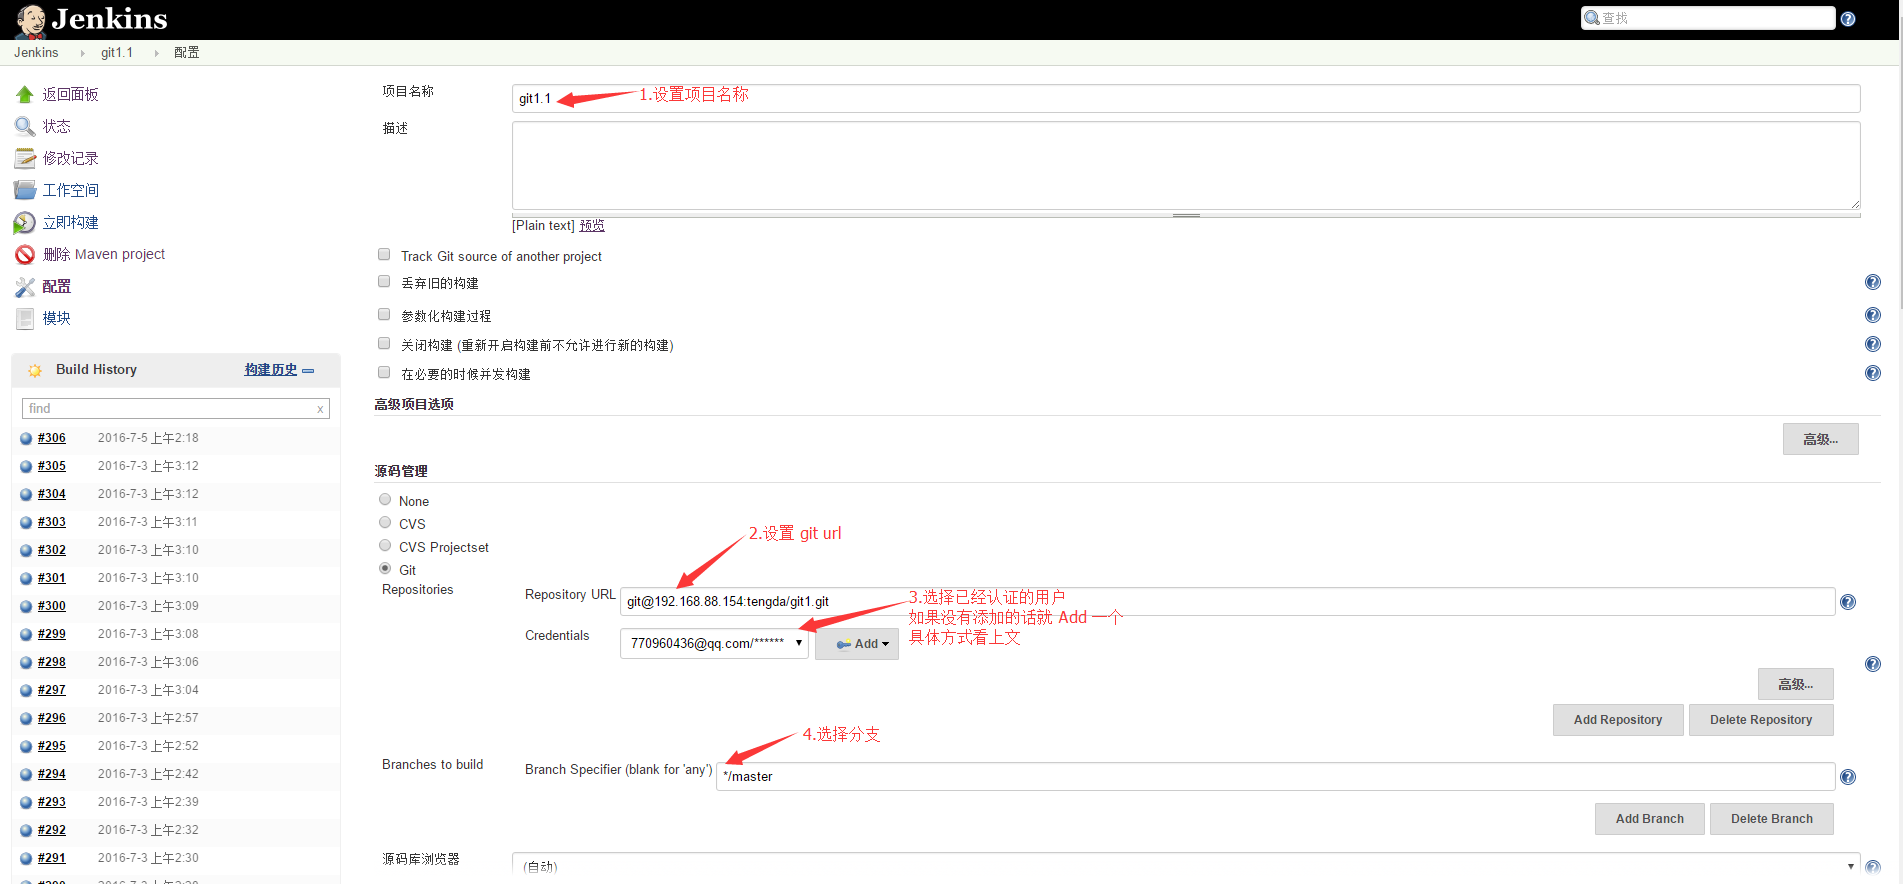Click the green up-arrow 返回面板 icon
1903x884 pixels.
(x=25, y=94)
